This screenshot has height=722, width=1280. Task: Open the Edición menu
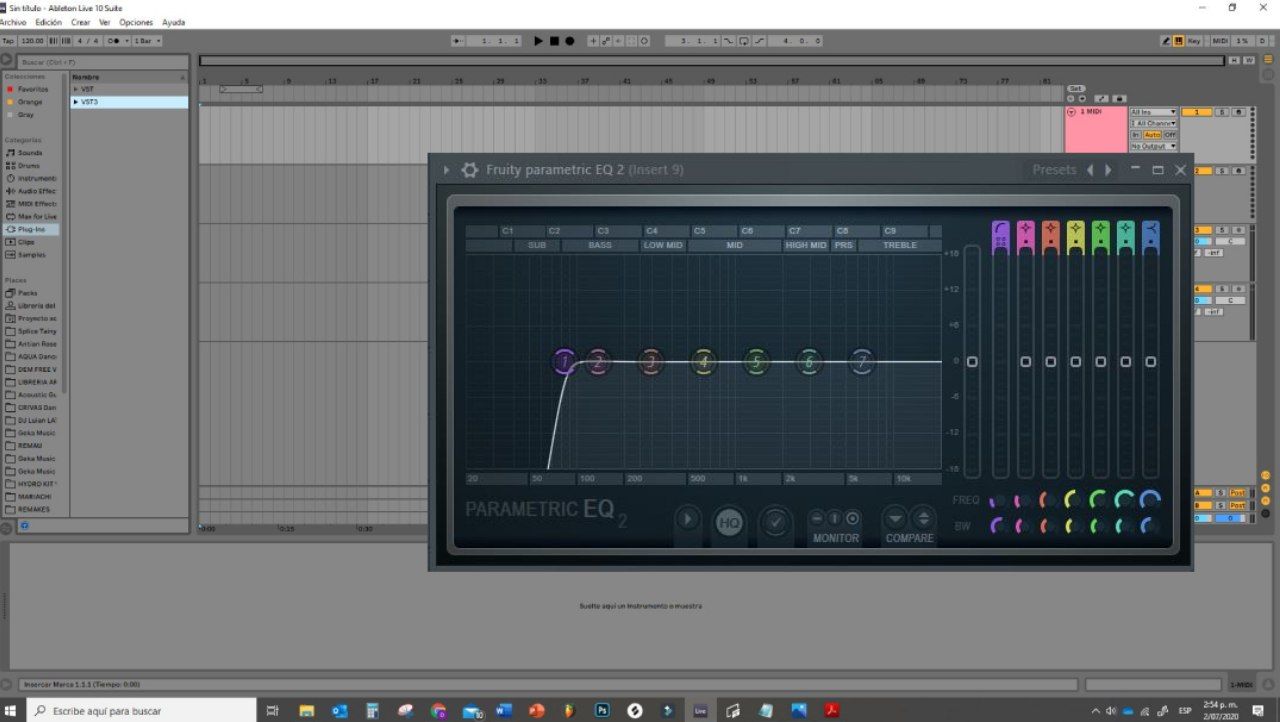(x=48, y=22)
